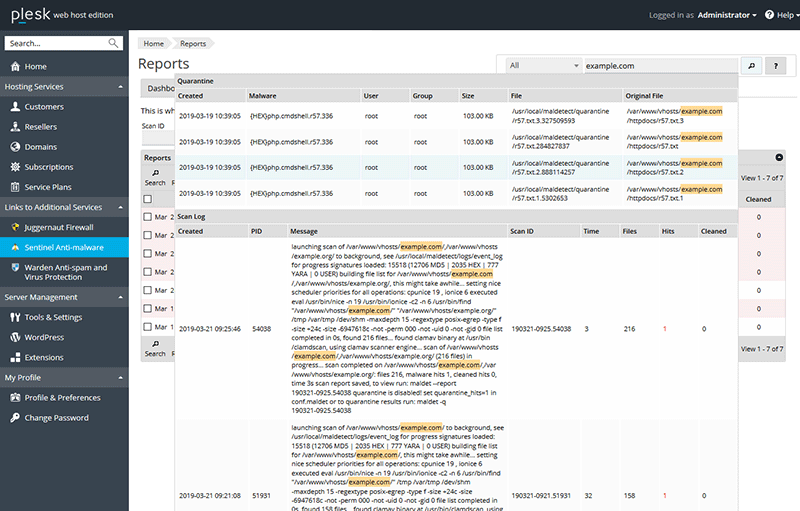
Task: Toggle the select-all checkbox in Reports header
Action: tap(147, 199)
